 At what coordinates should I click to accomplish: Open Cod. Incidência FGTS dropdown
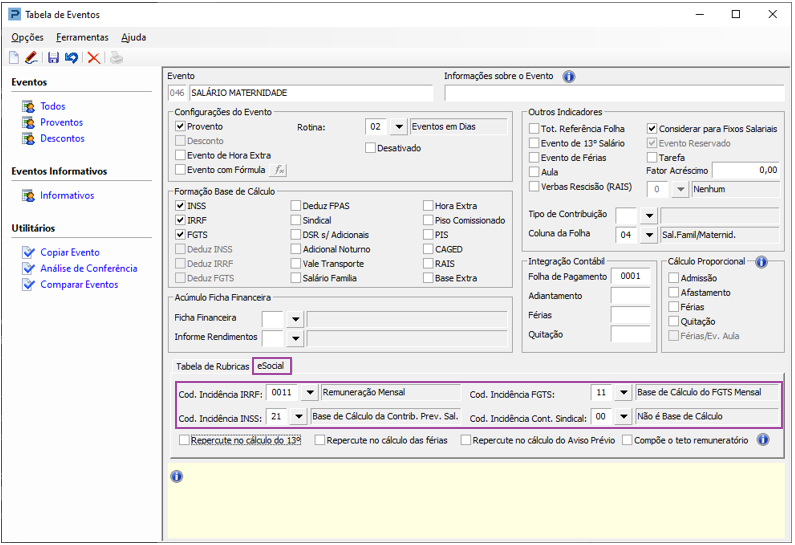point(624,392)
